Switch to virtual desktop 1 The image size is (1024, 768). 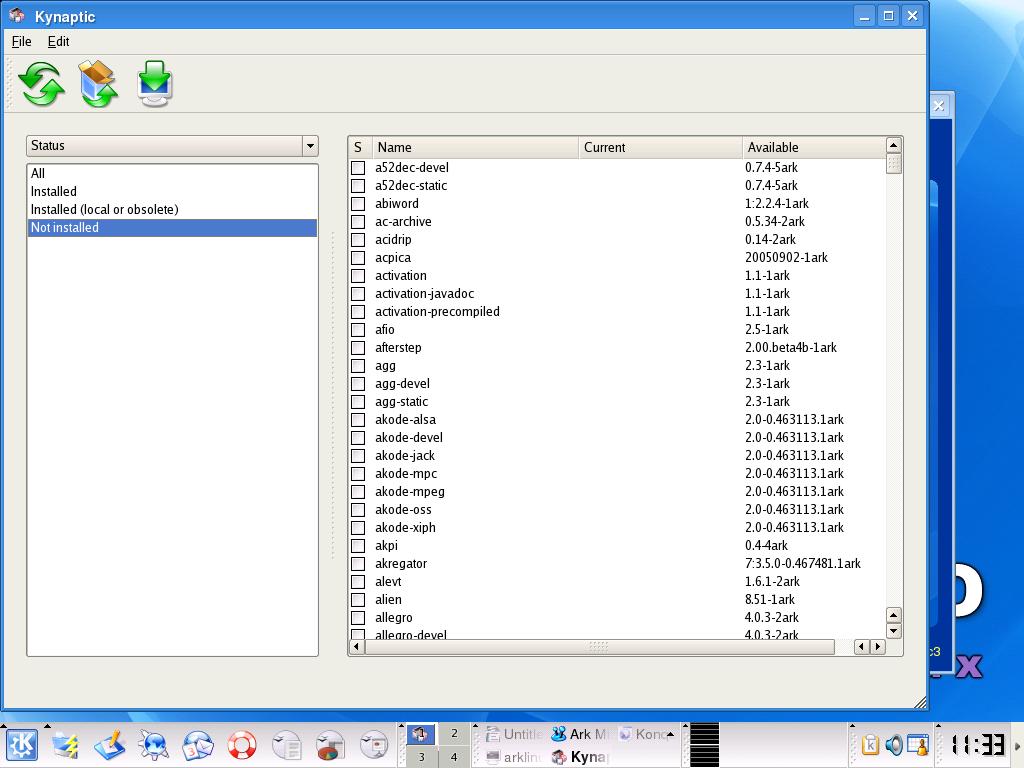click(421, 734)
